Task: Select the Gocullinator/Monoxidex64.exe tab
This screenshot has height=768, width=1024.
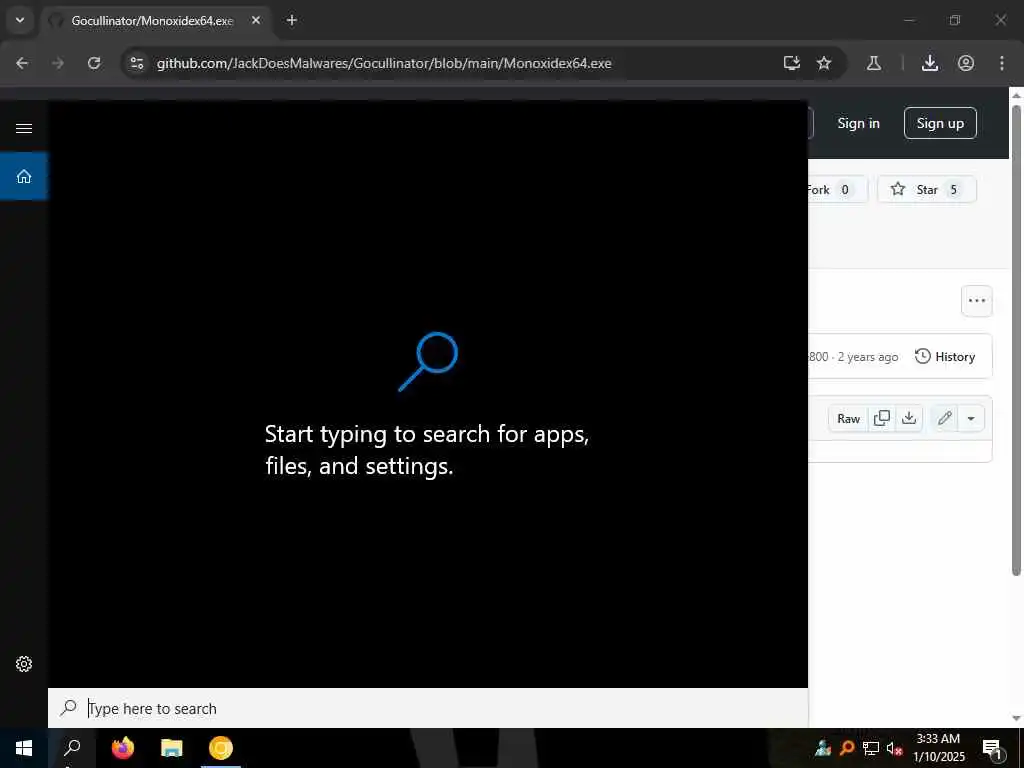Action: click(155, 20)
